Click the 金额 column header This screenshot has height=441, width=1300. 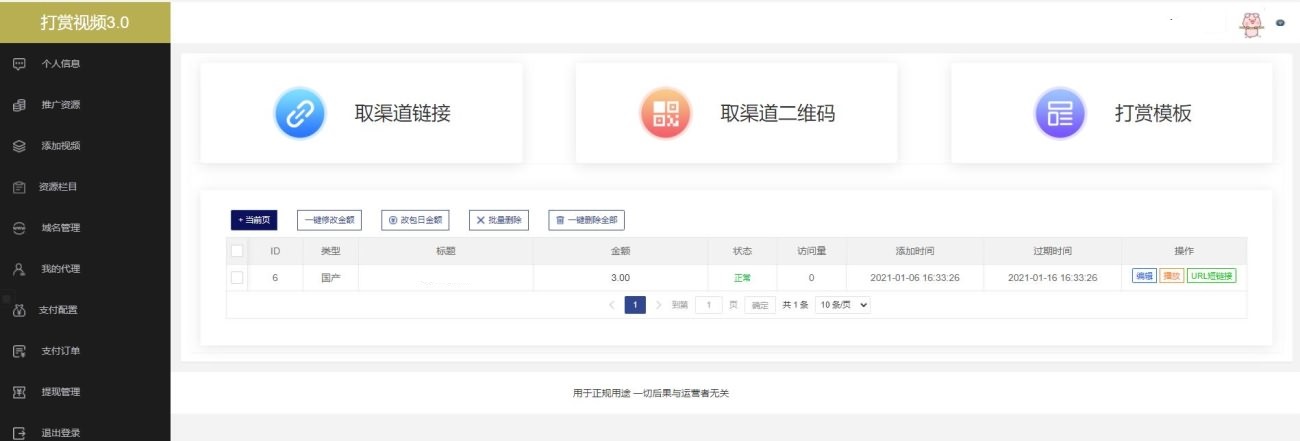(x=620, y=251)
